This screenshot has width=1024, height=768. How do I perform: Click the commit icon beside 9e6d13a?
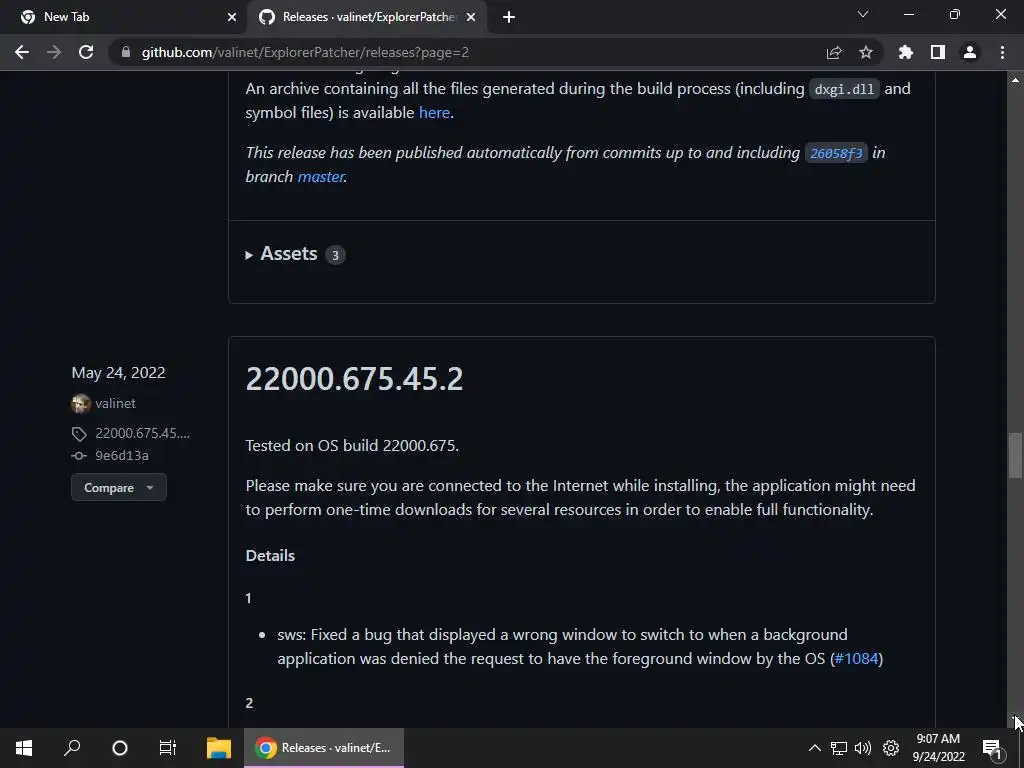click(x=79, y=456)
